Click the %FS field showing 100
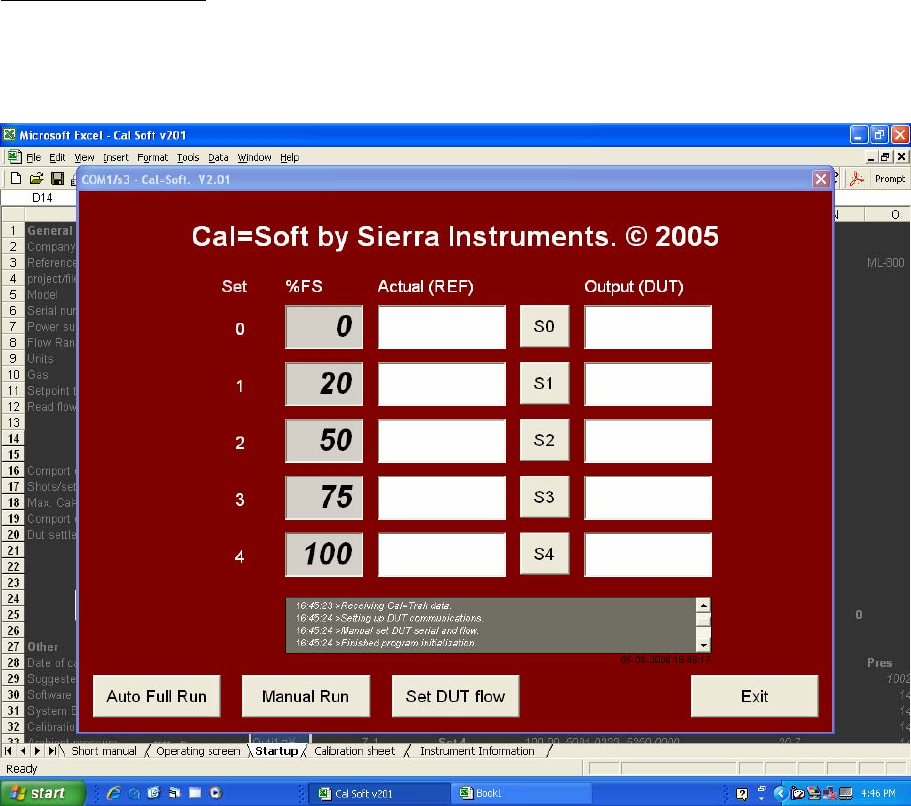Viewport: 911px width, 806px height. 324,555
